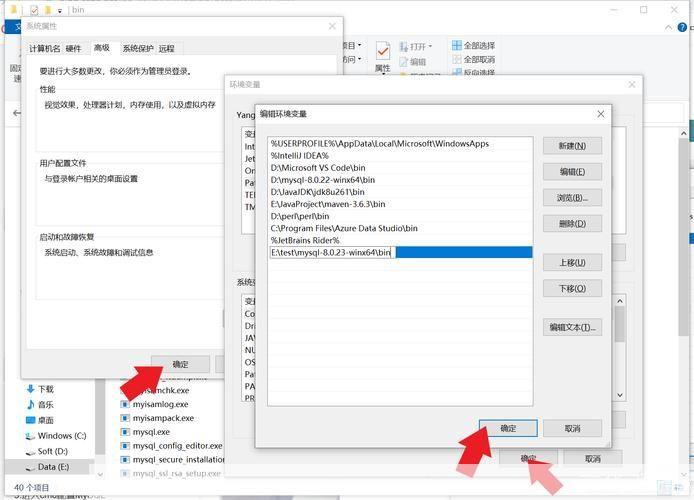694x500 pixels.
Task: Select D:\mysql-8.0.22-winx64\bin entry
Action: pos(400,180)
